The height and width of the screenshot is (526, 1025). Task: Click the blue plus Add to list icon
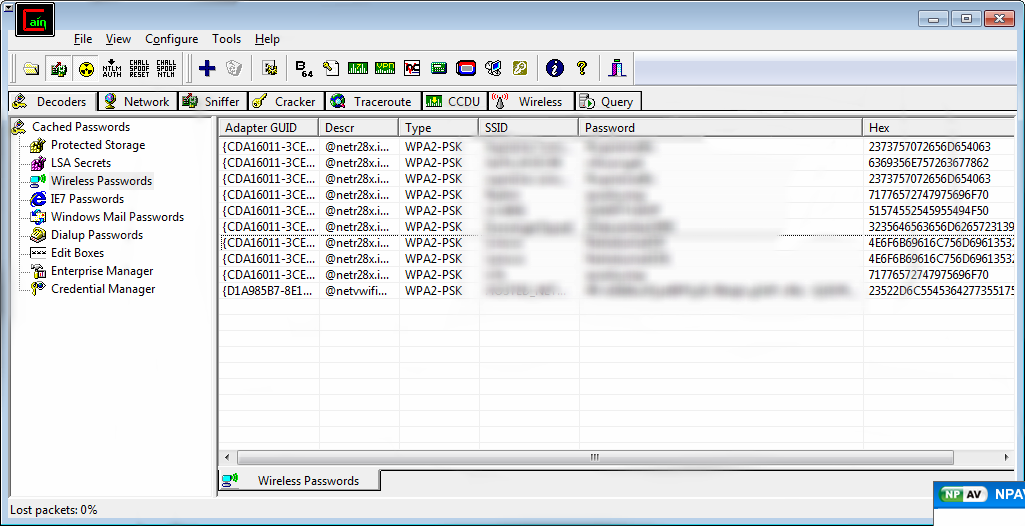(x=207, y=69)
